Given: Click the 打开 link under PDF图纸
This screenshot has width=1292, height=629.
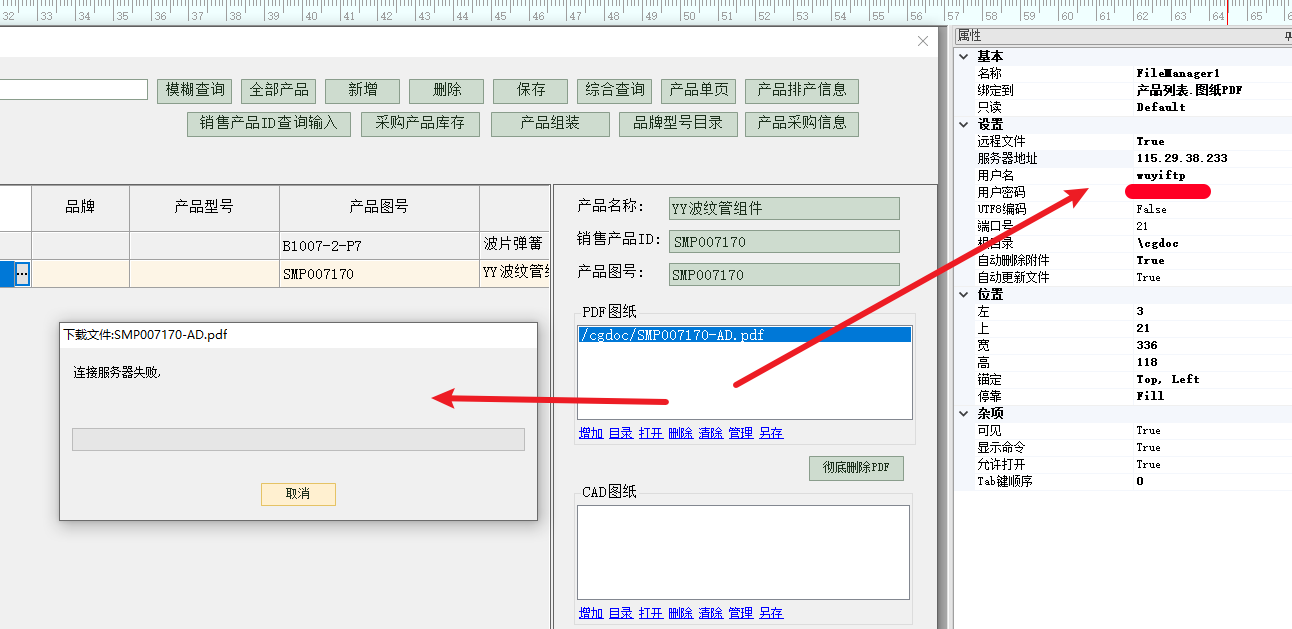Looking at the screenshot, I should (x=650, y=433).
